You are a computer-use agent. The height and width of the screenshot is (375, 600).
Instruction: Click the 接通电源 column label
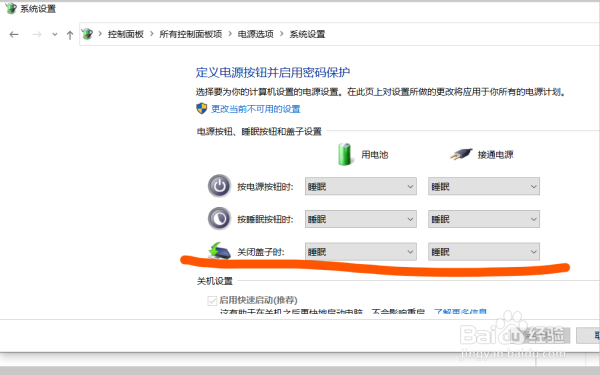tap(496, 155)
